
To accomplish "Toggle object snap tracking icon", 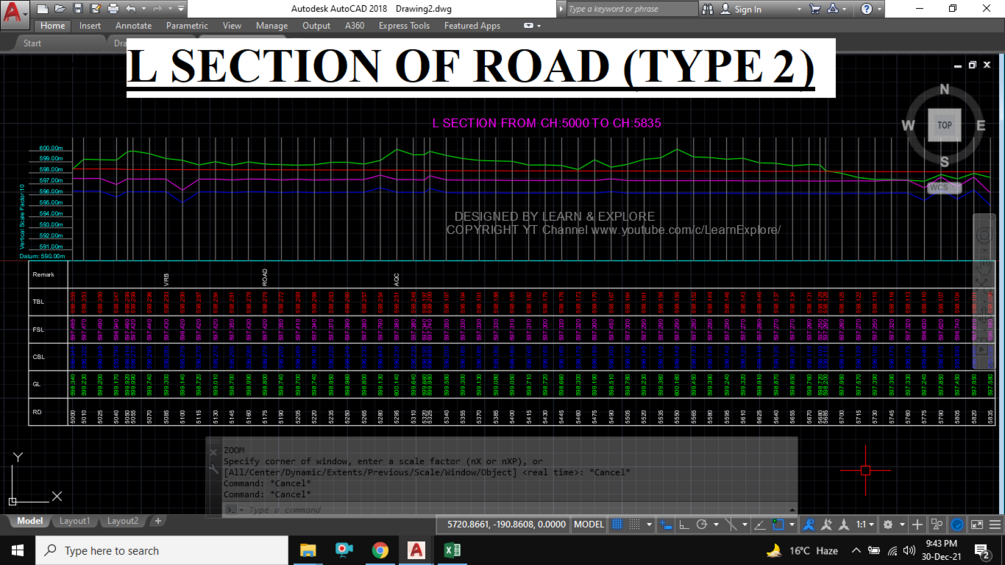I will (760, 524).
